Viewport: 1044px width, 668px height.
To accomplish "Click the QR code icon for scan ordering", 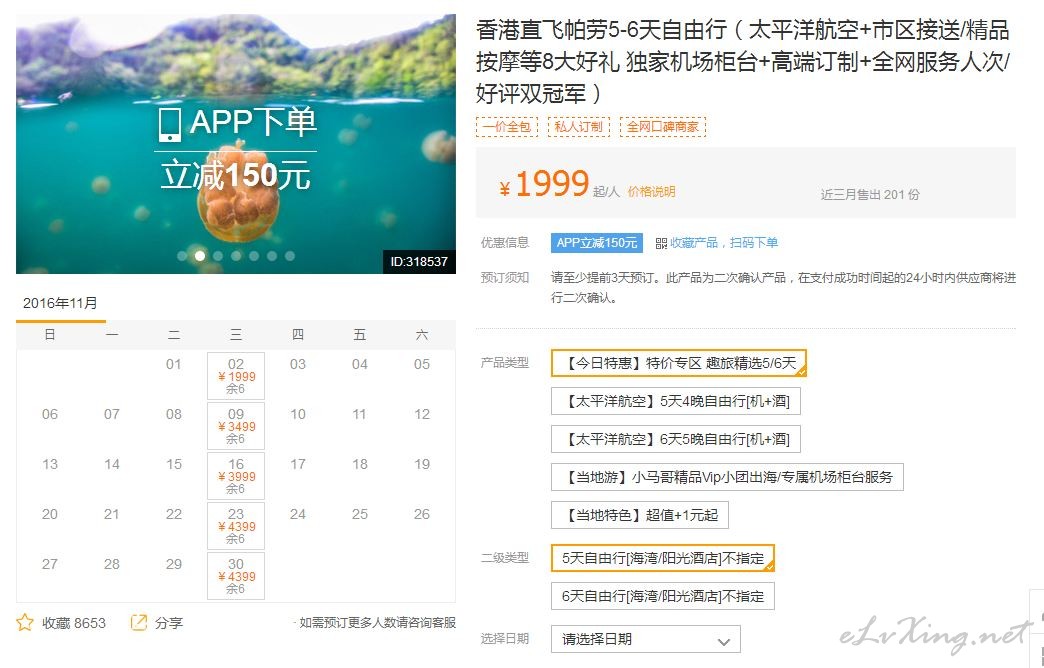I will pos(661,243).
